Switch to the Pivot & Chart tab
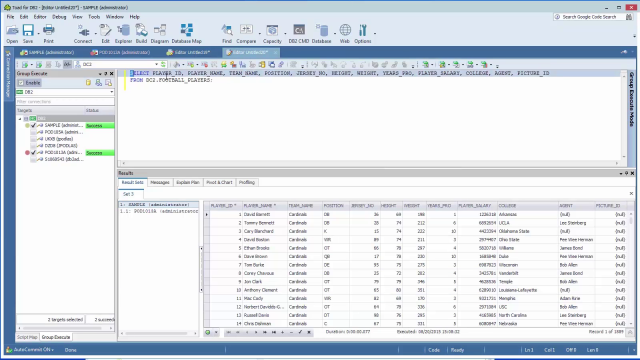Screen dimensions: 640x360 click(219, 182)
